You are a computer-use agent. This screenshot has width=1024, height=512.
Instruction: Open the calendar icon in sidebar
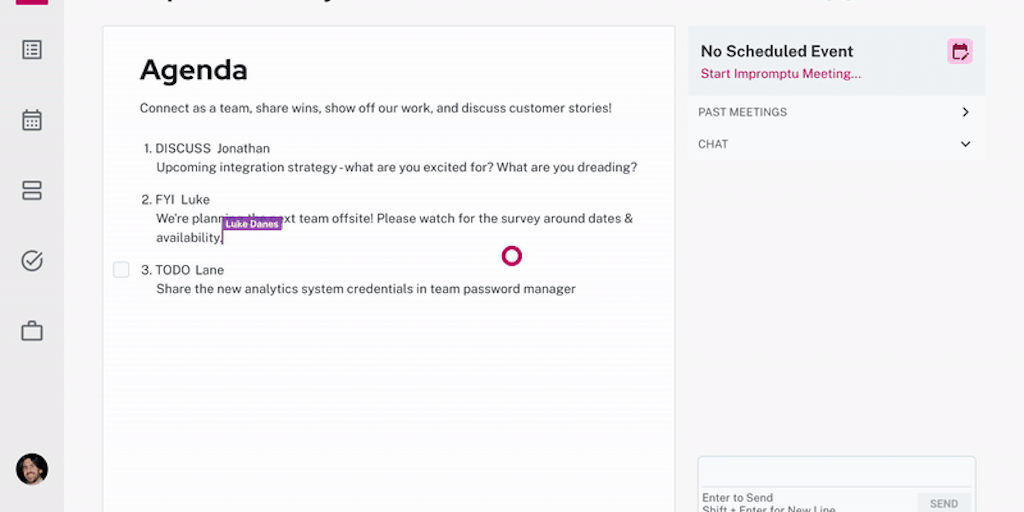[32, 120]
